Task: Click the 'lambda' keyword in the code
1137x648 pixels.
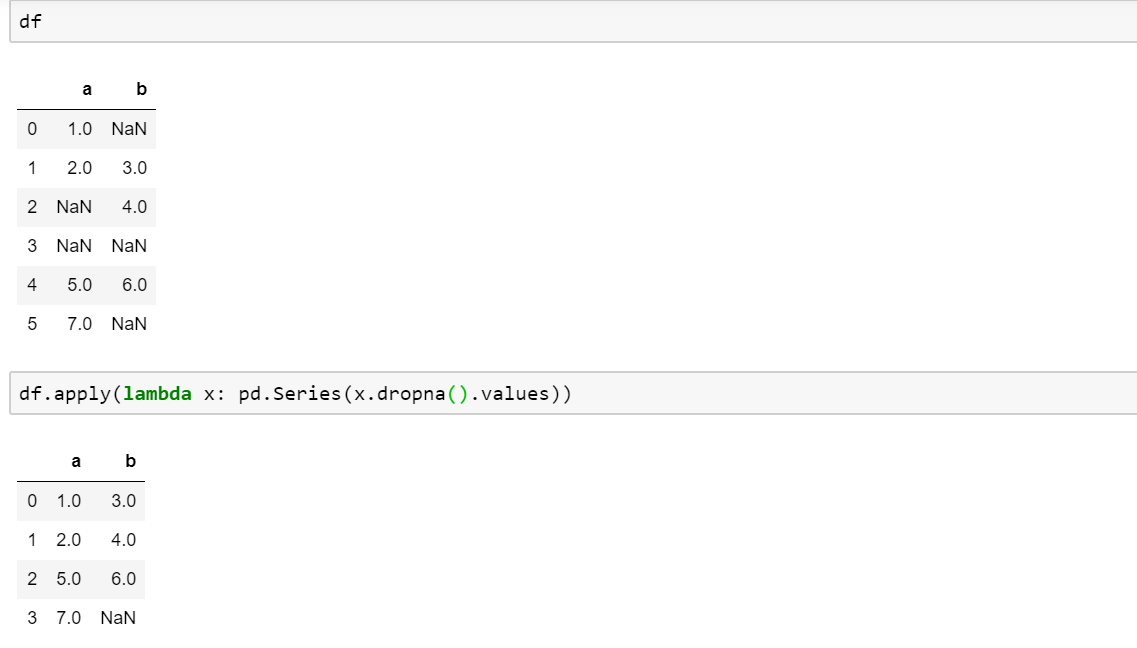Action: click(x=157, y=394)
